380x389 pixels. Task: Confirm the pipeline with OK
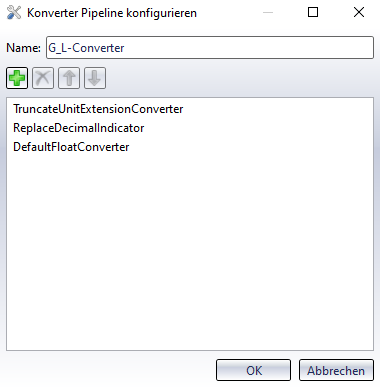coord(253,370)
